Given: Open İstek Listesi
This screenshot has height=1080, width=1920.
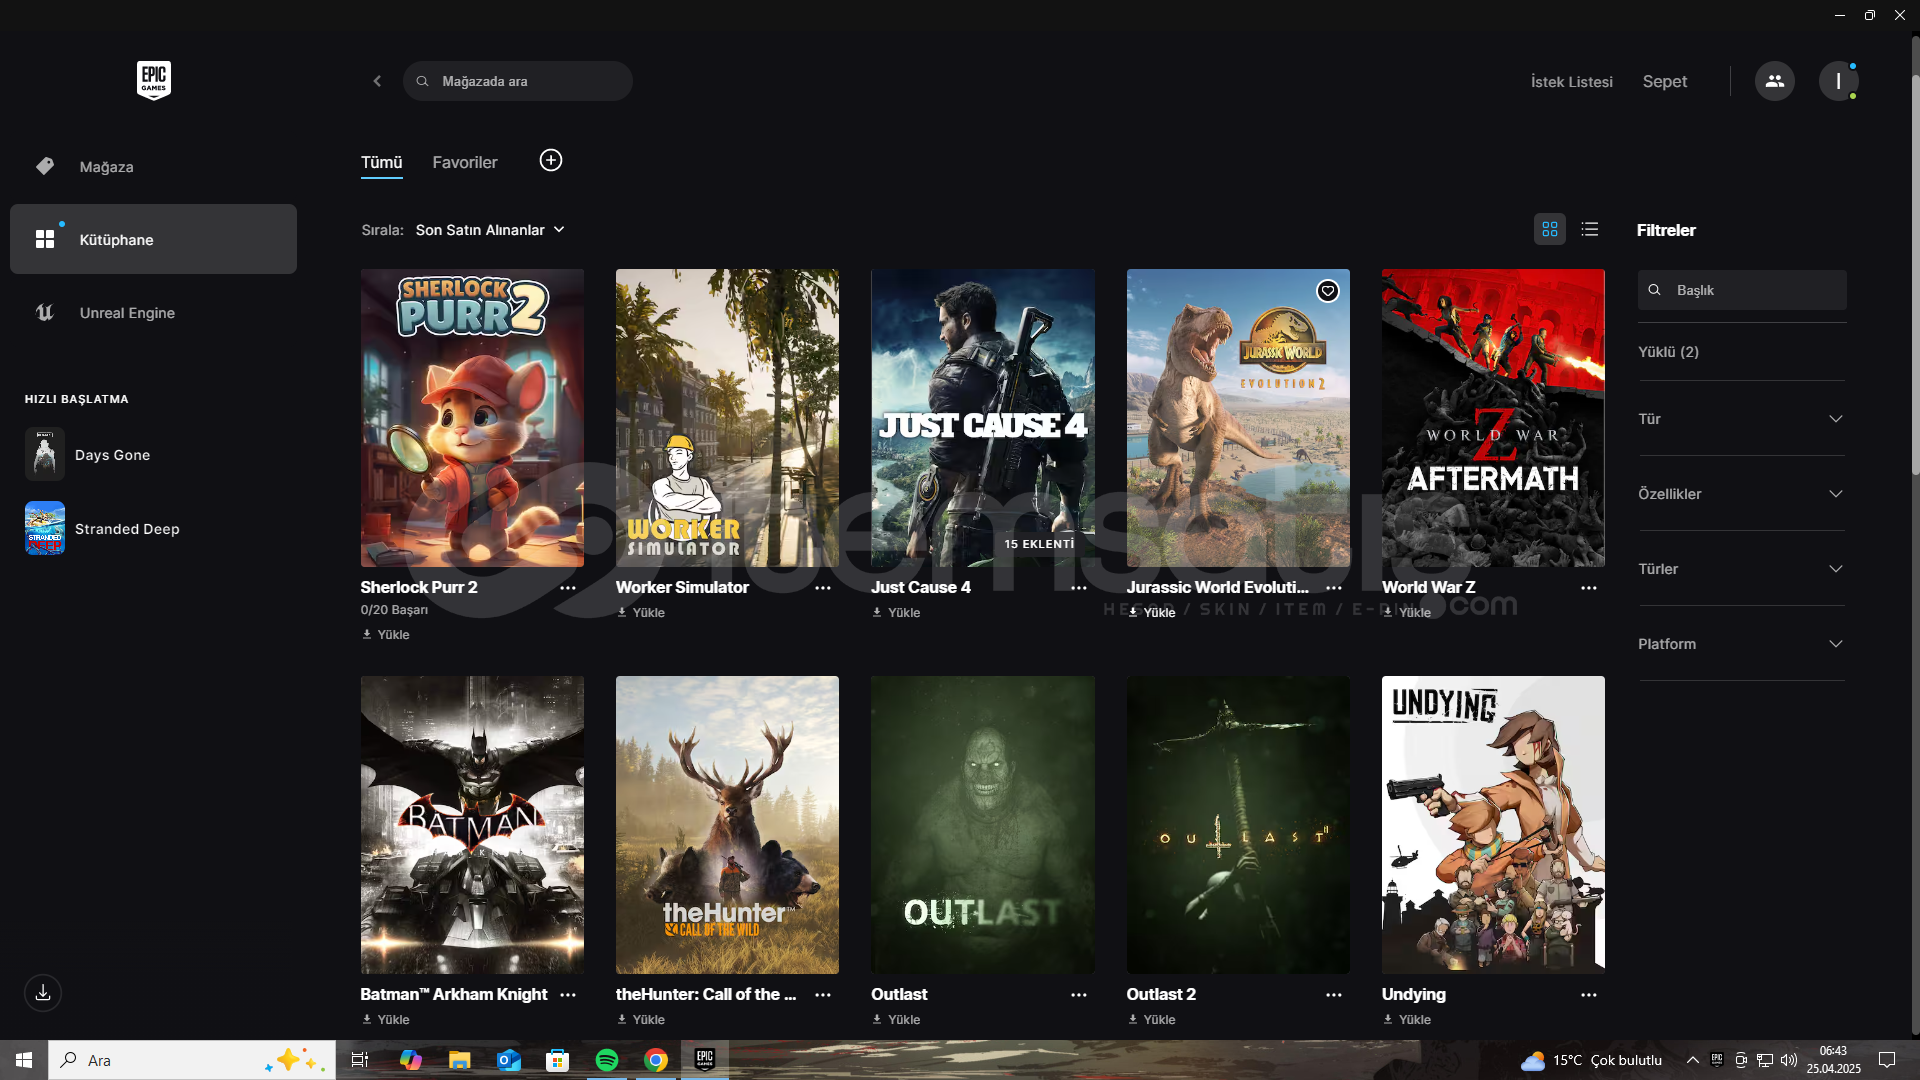Looking at the screenshot, I should coord(1571,82).
